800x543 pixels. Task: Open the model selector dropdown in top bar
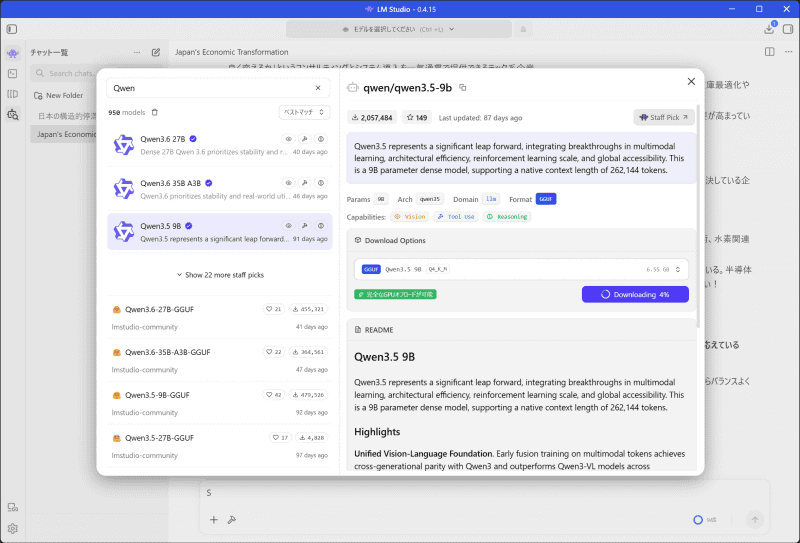399,29
